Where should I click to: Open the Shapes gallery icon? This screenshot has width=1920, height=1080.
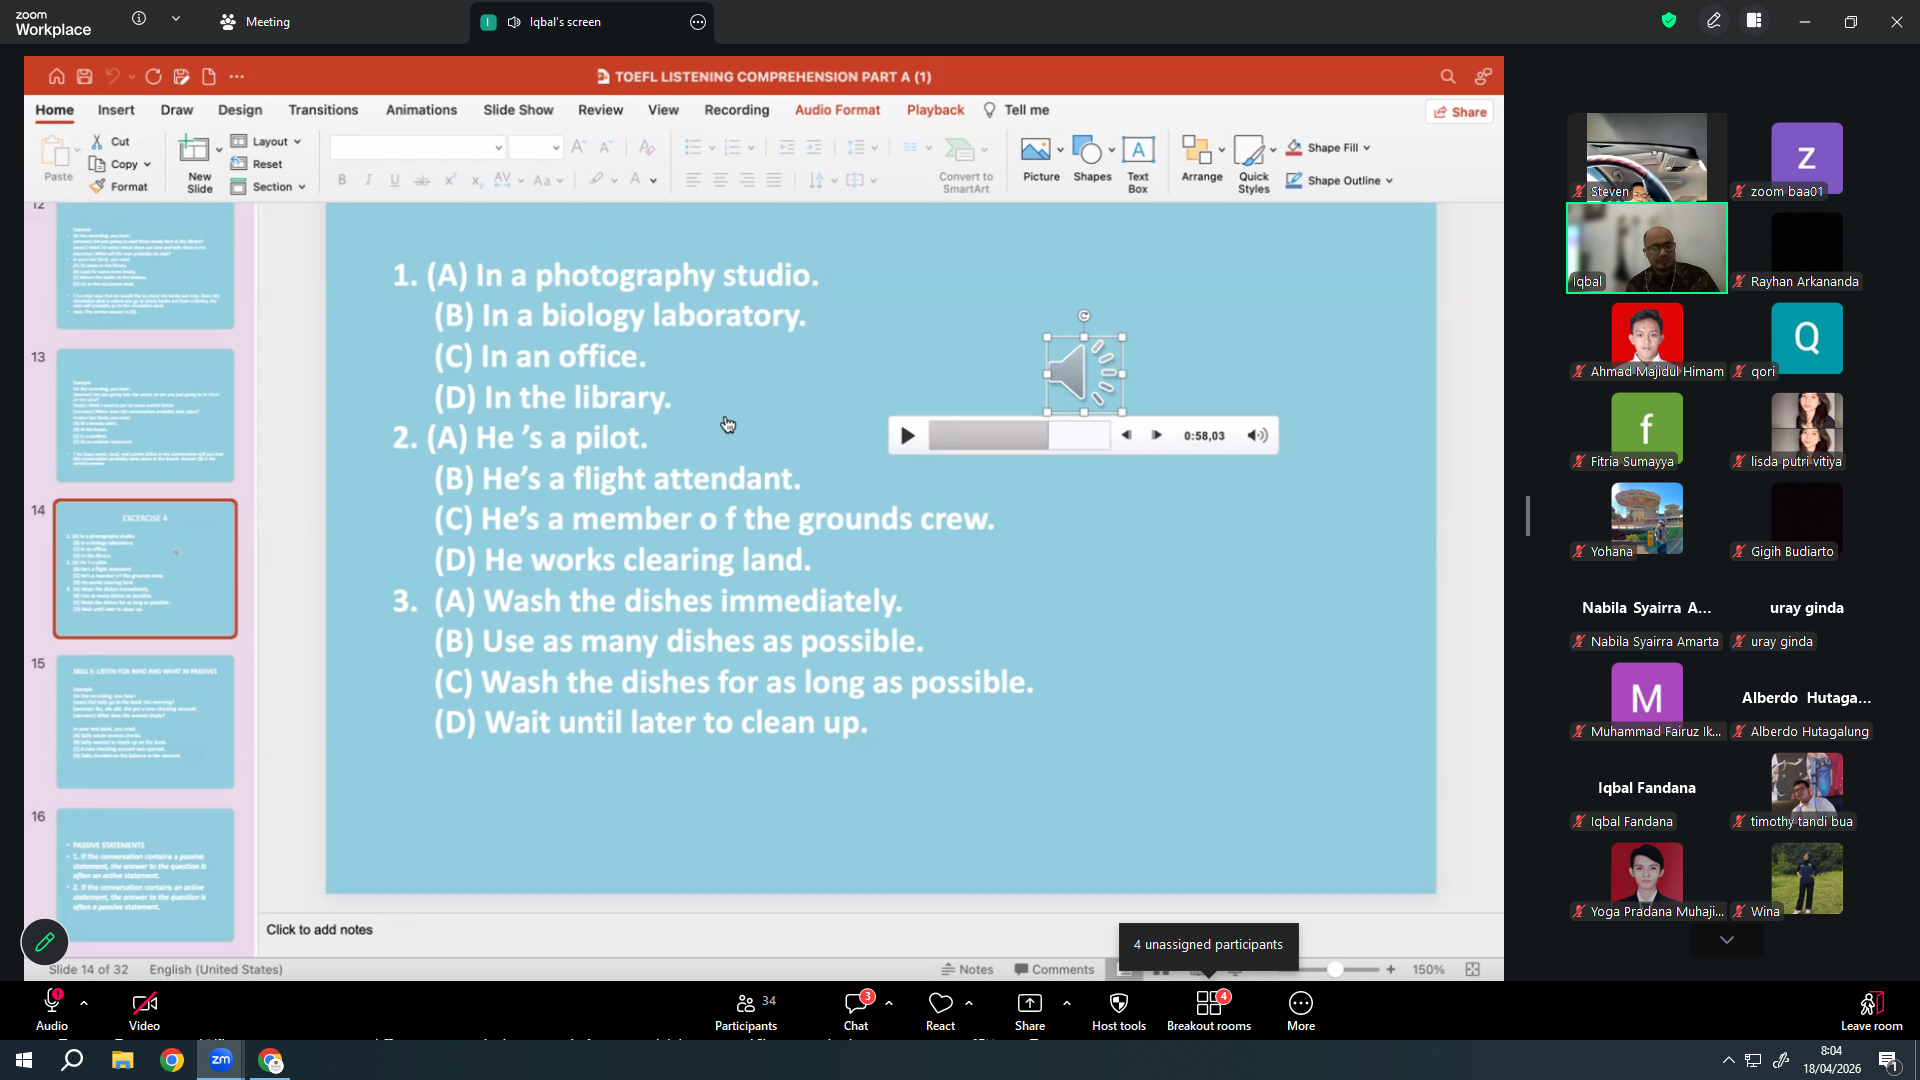click(1087, 150)
